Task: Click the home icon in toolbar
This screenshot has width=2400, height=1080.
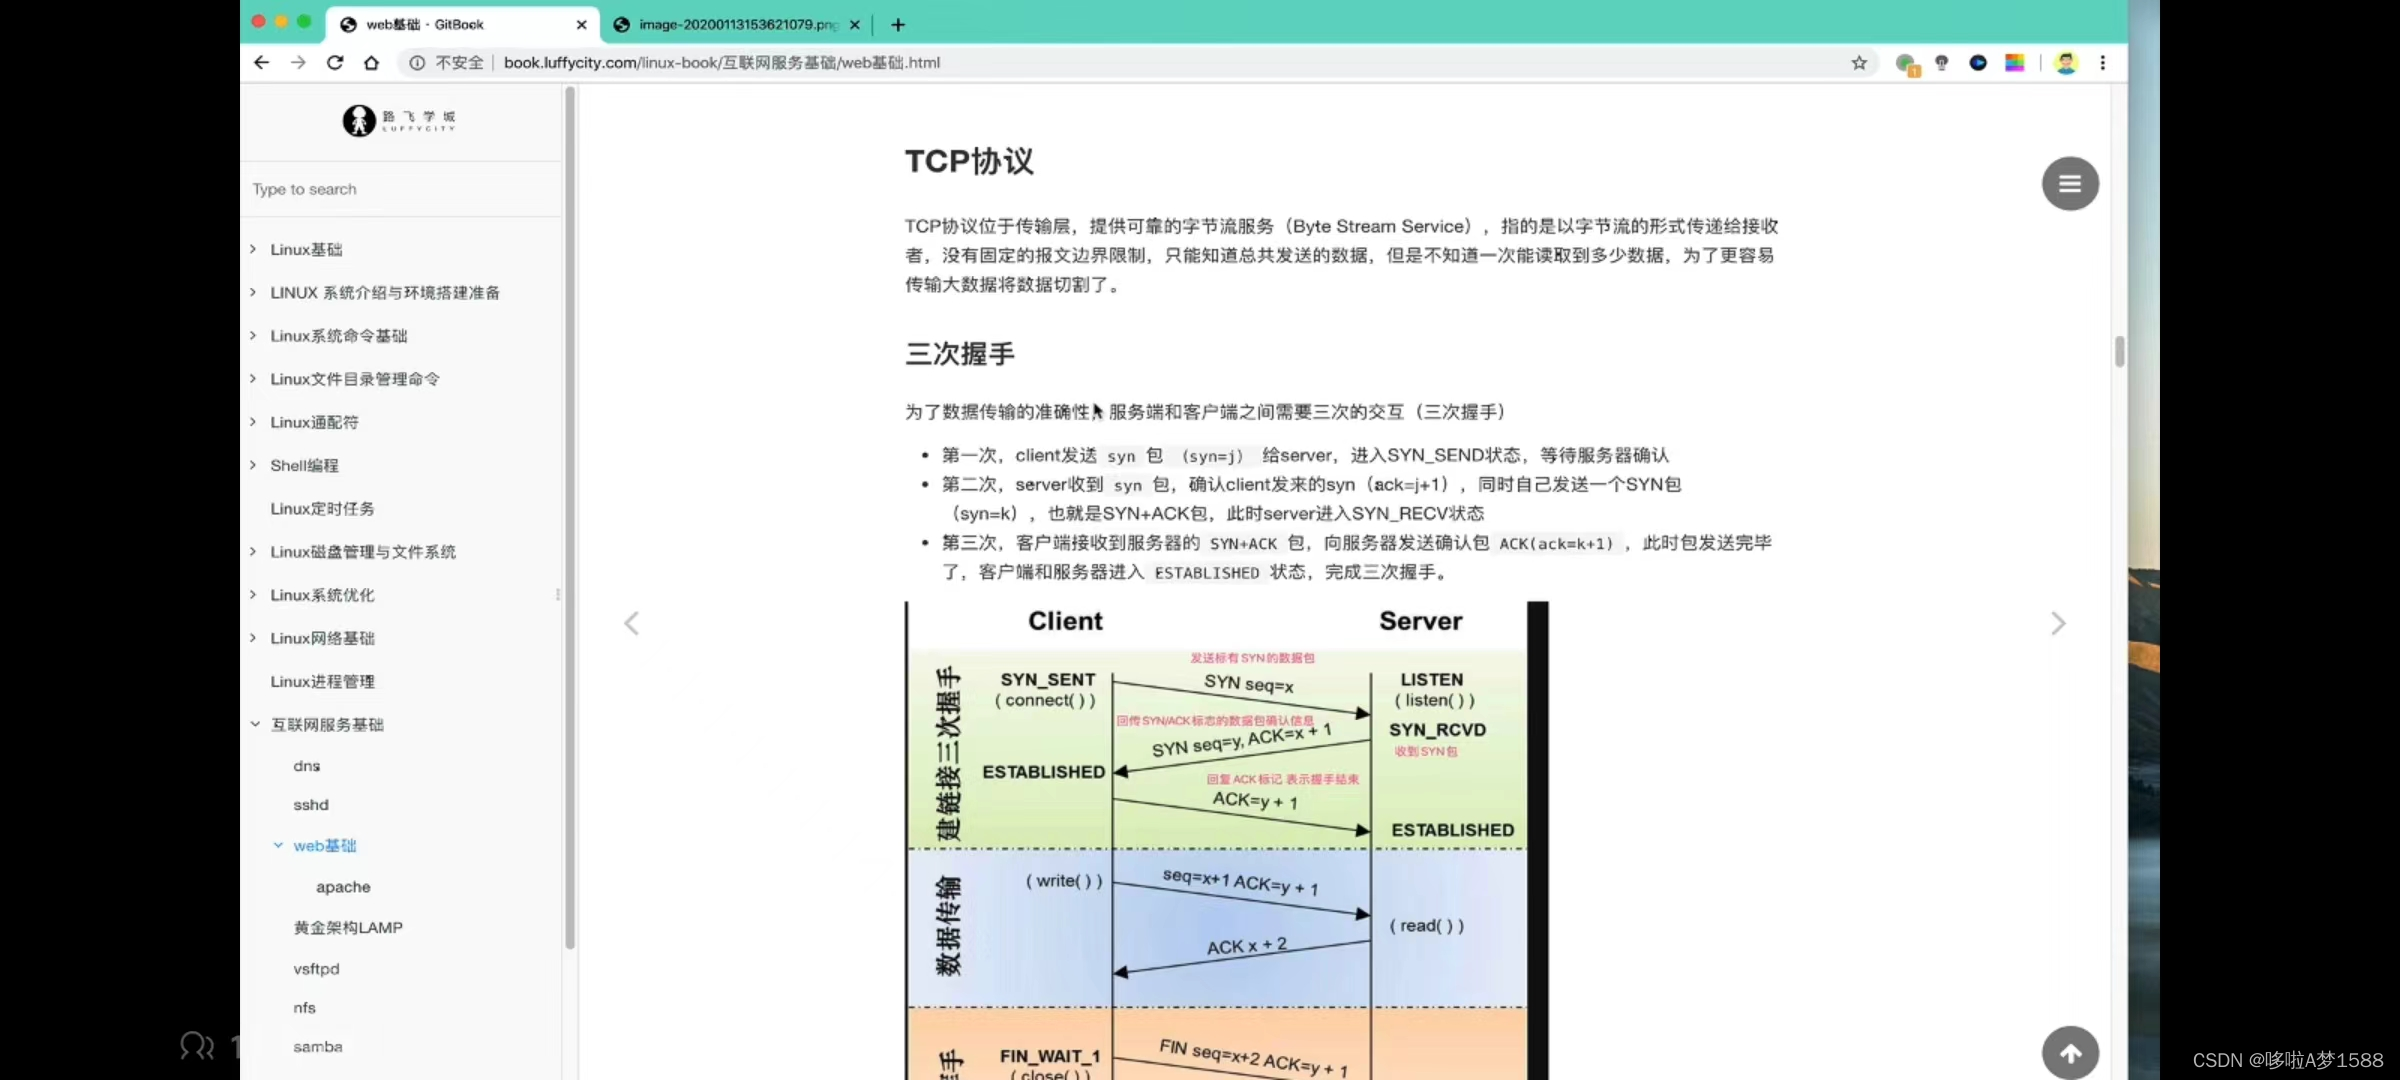Action: [371, 62]
